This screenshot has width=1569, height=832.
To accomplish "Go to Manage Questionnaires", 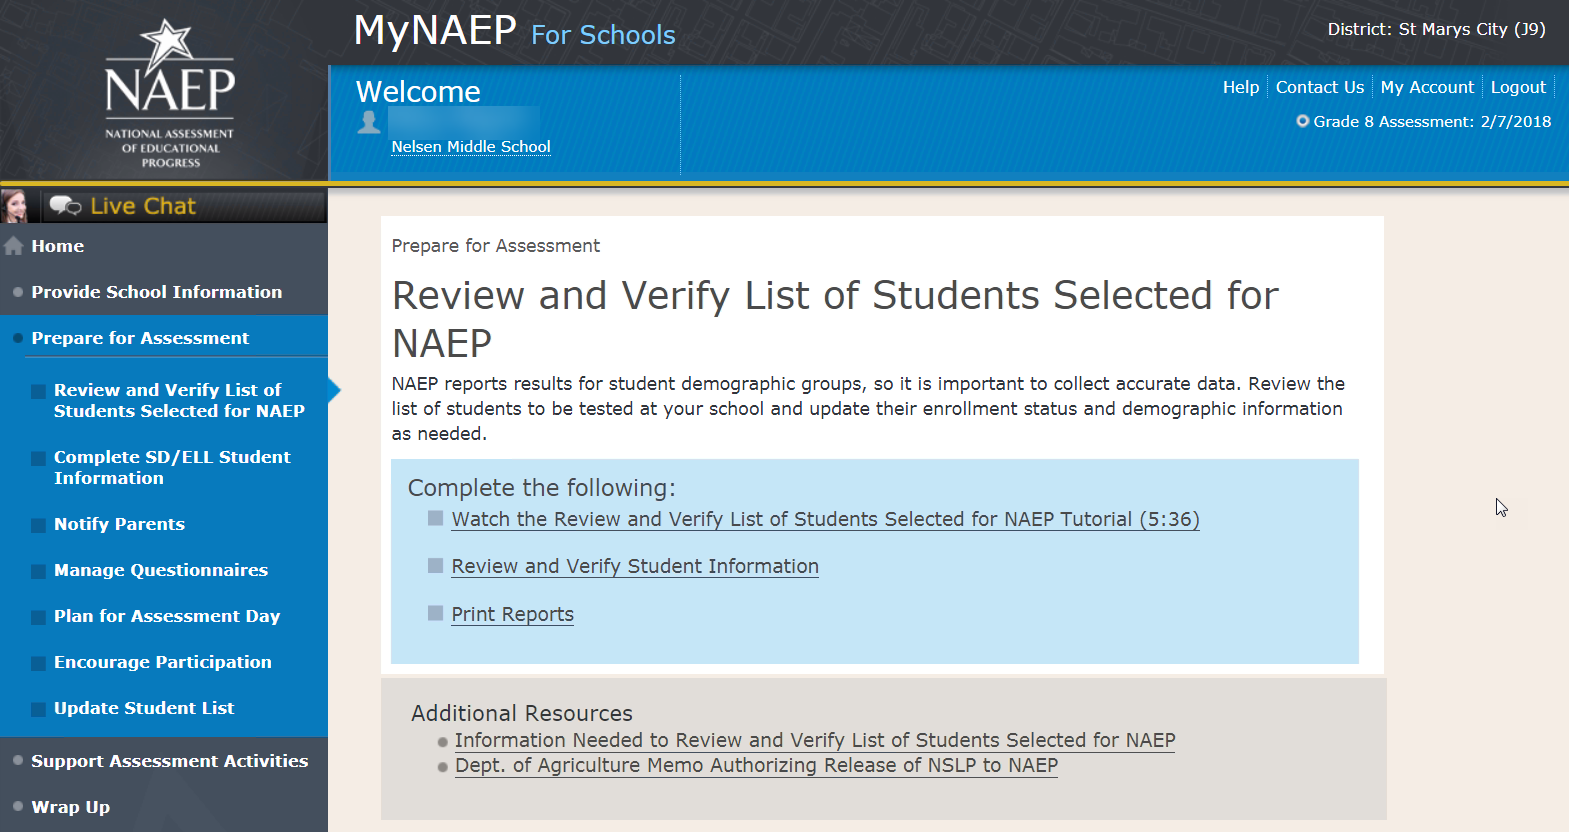I will coord(161,570).
